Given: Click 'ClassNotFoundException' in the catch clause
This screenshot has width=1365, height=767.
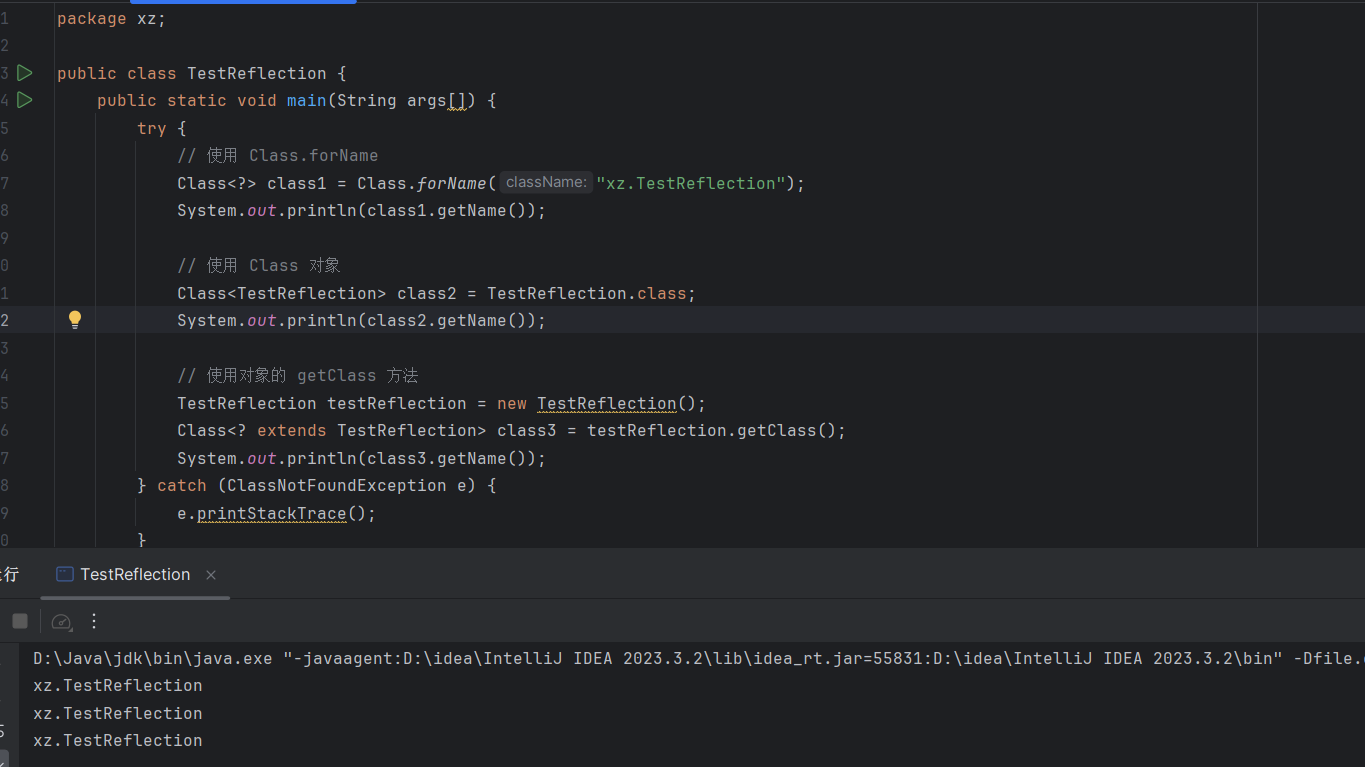Looking at the screenshot, I should 336,485.
